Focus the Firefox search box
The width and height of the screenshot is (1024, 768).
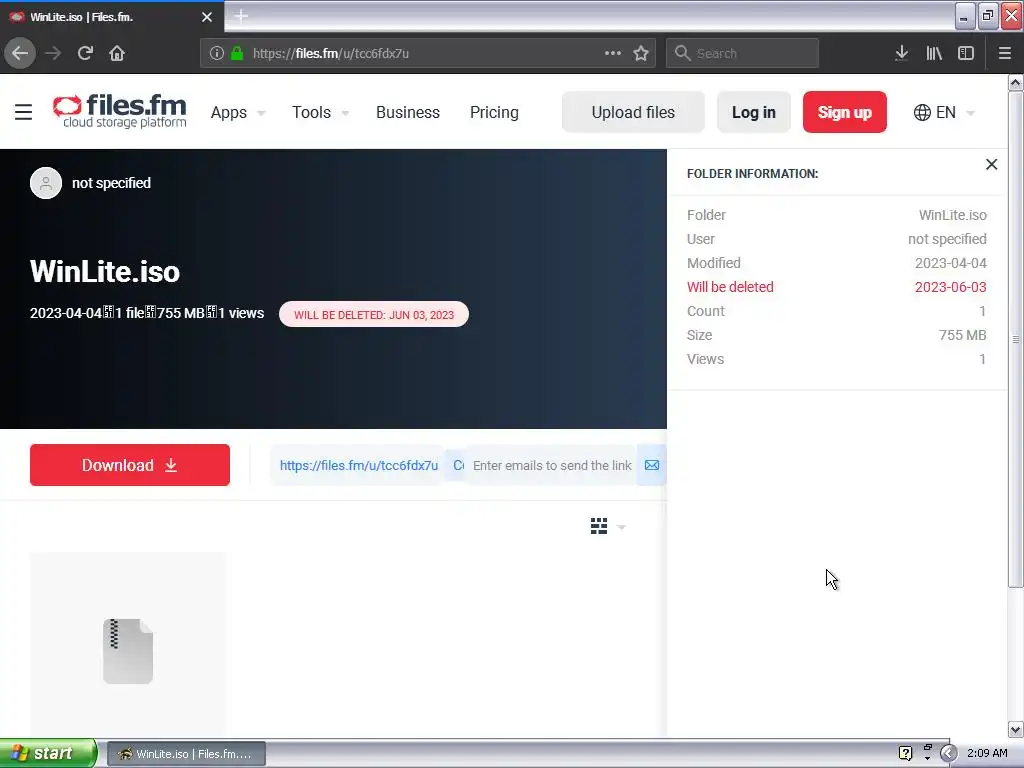coord(742,53)
